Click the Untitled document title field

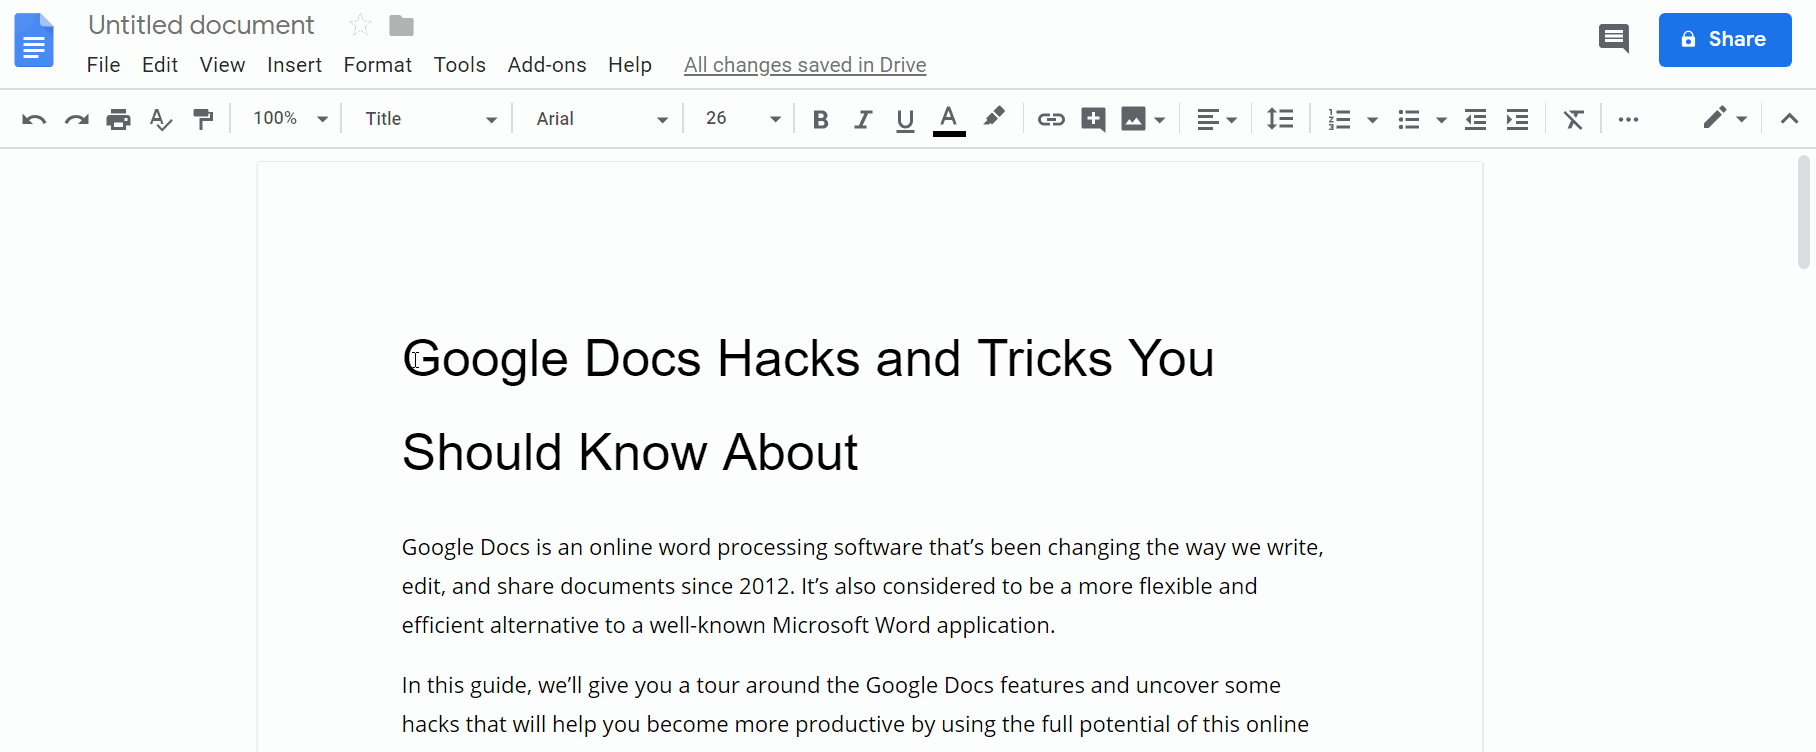(x=201, y=25)
